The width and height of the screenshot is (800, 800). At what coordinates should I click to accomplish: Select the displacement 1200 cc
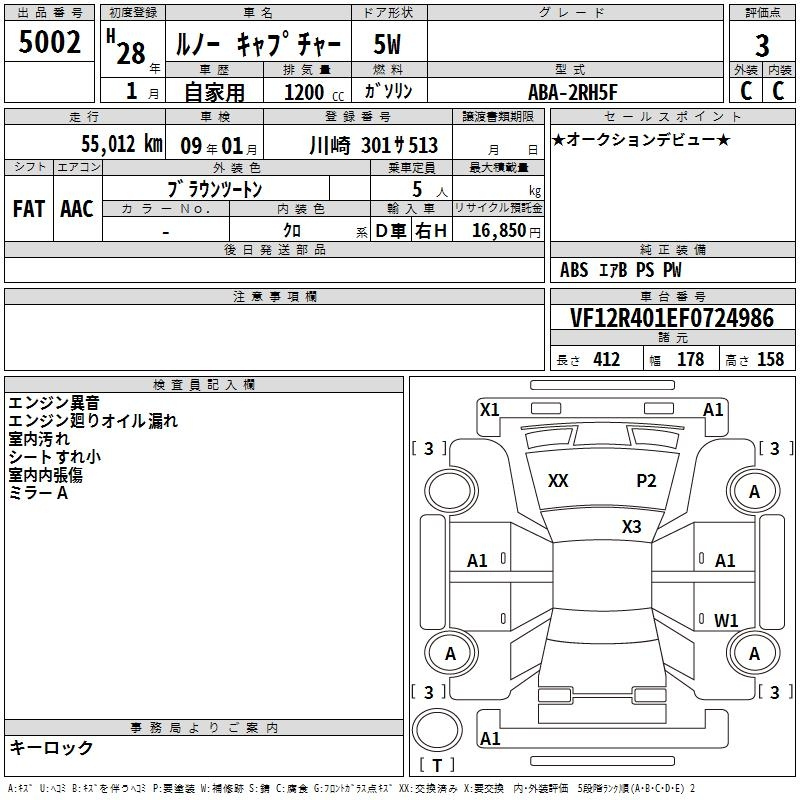click(314, 92)
